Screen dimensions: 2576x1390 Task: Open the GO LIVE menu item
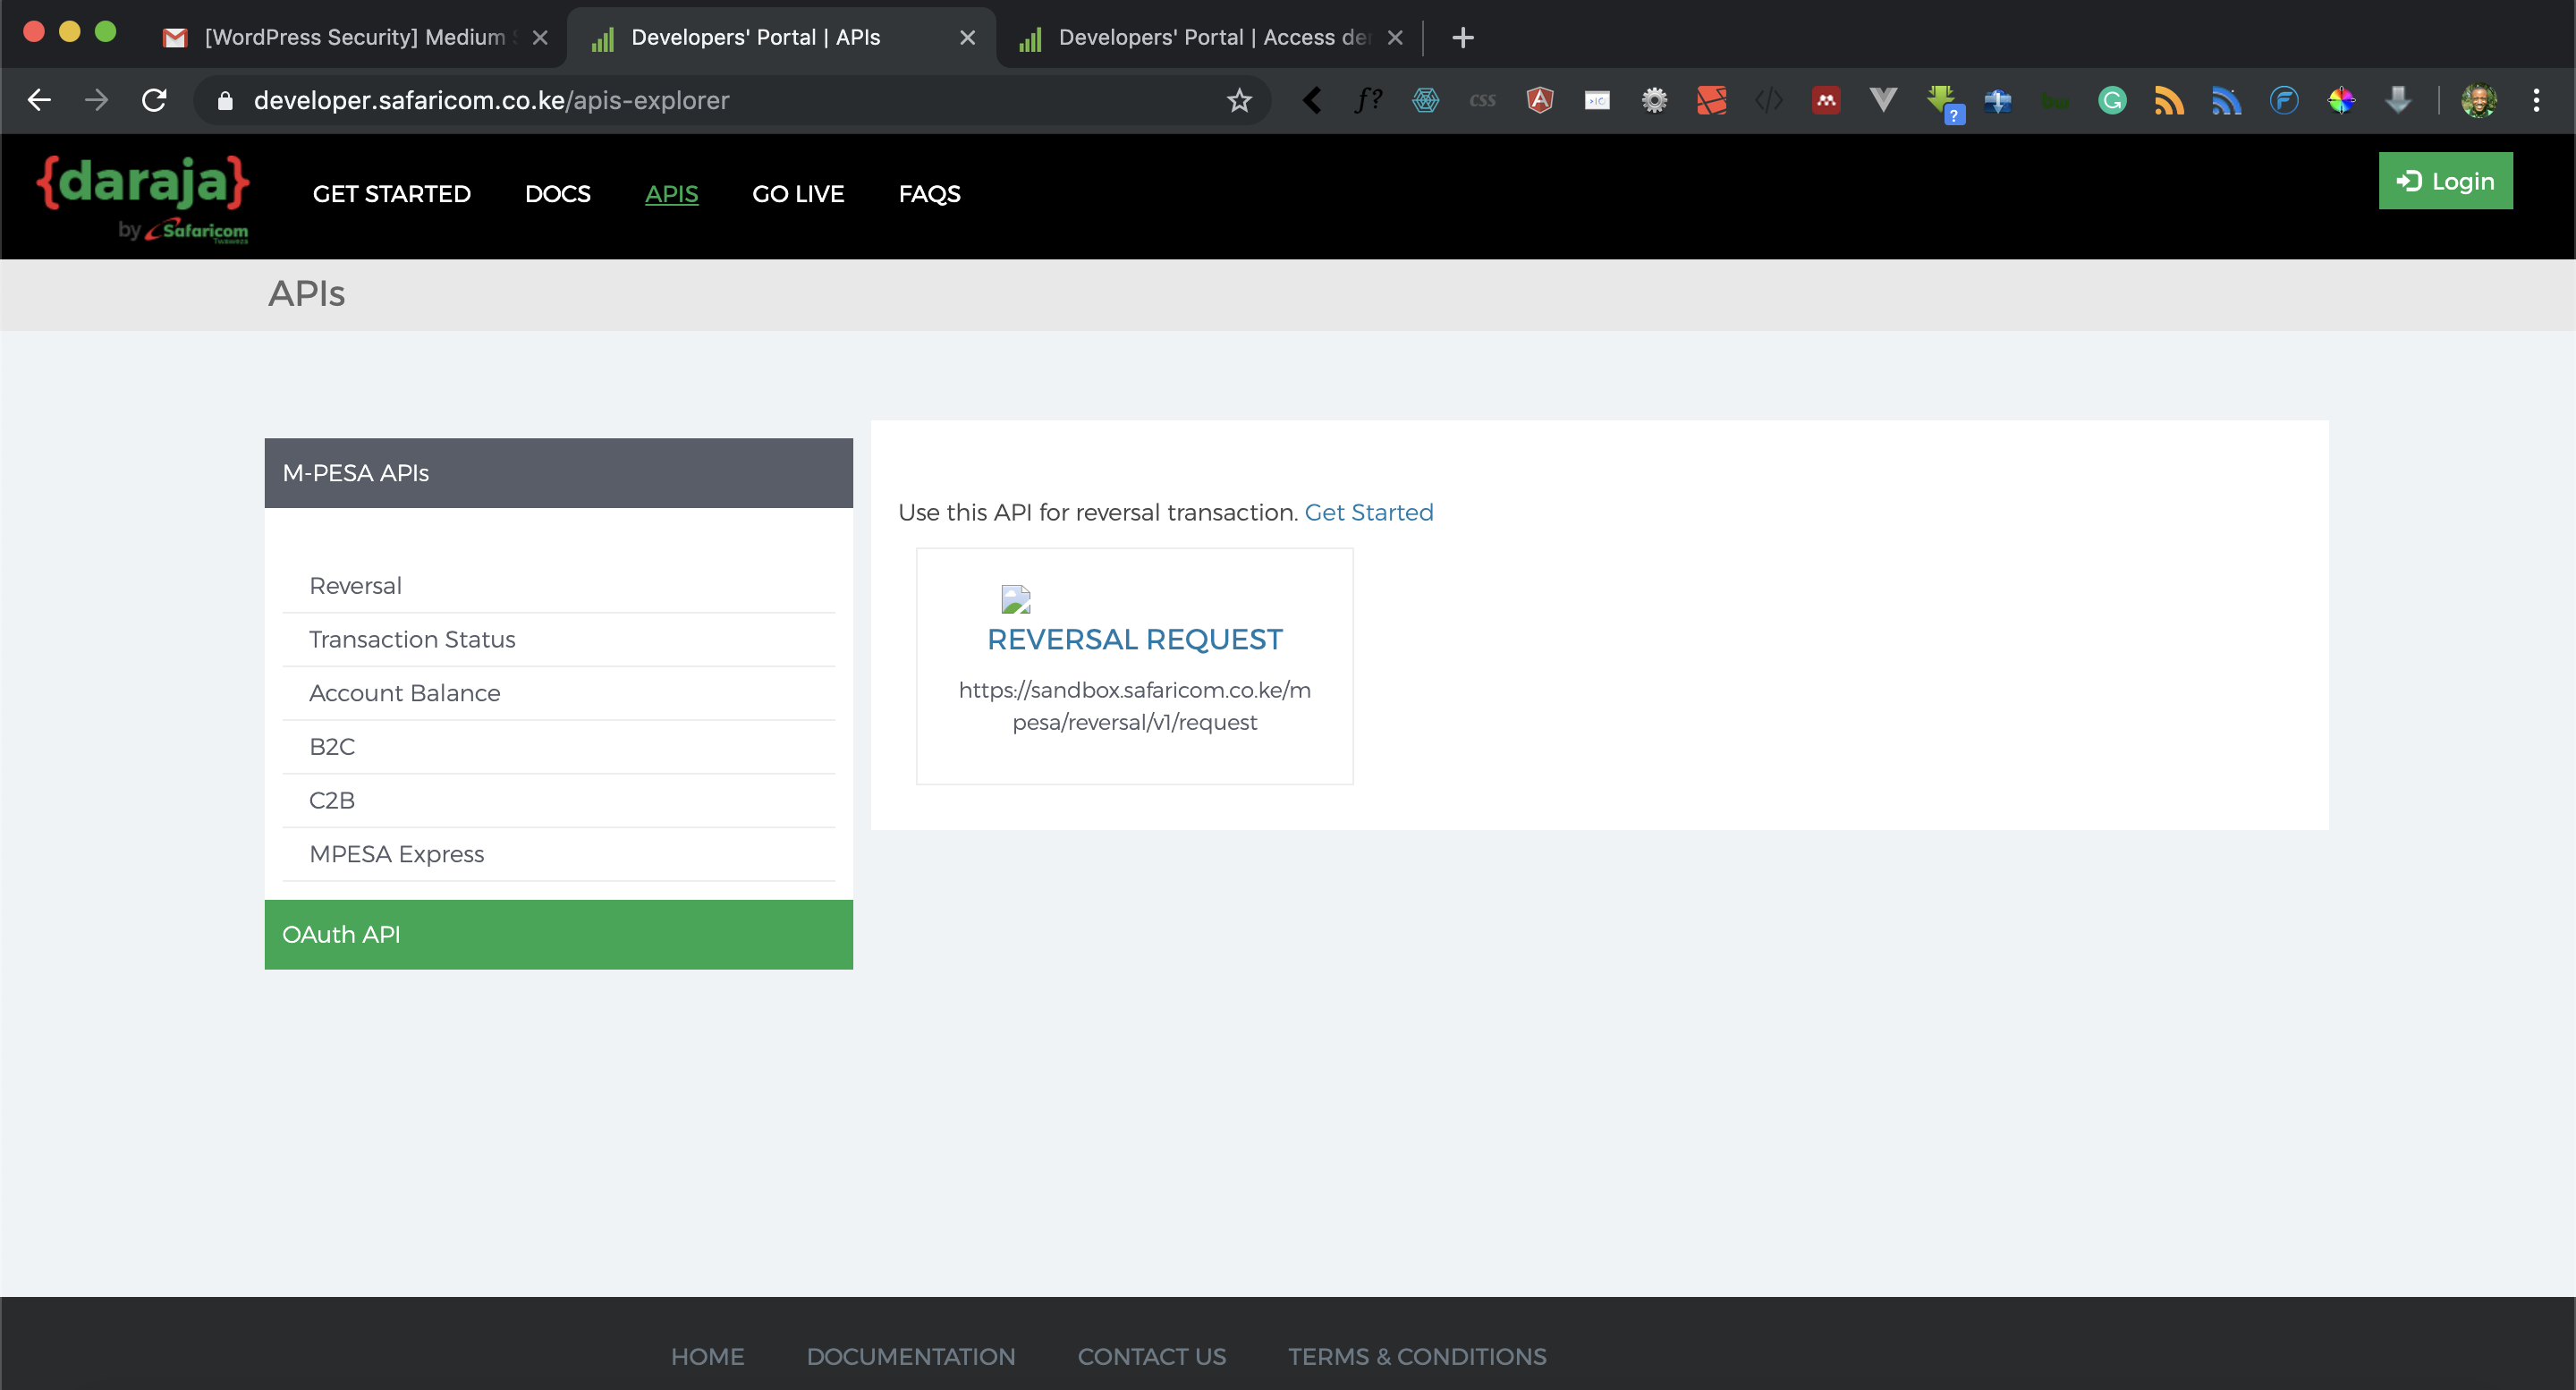[x=798, y=194]
